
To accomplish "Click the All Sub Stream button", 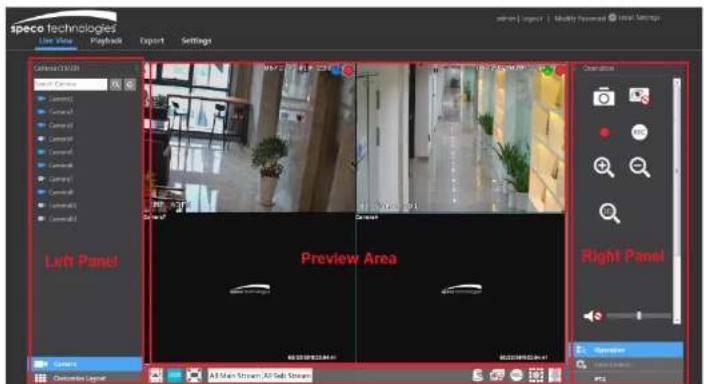I will (287, 375).
